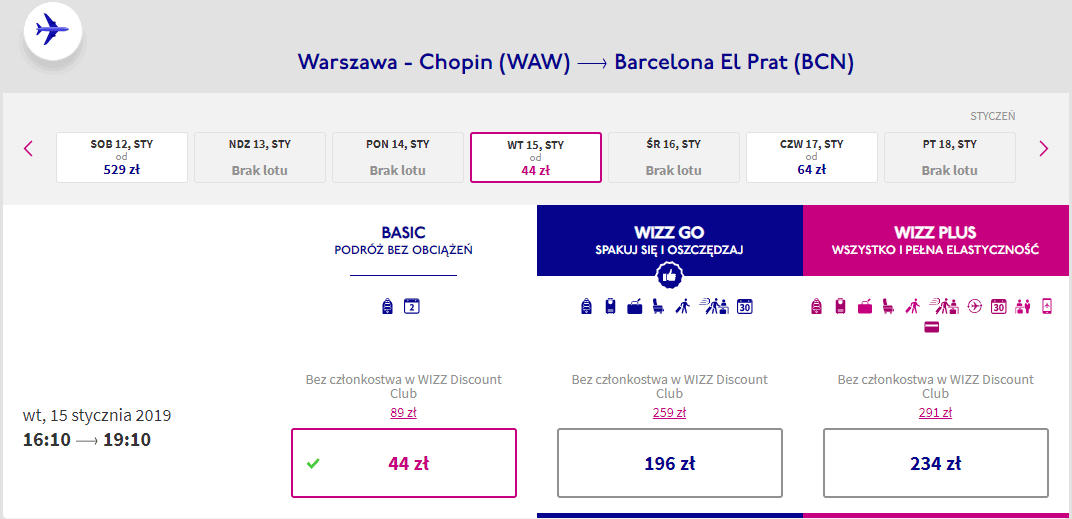
Task: Click the WIZZ PLUS credit card icon
Action: pos(931,327)
